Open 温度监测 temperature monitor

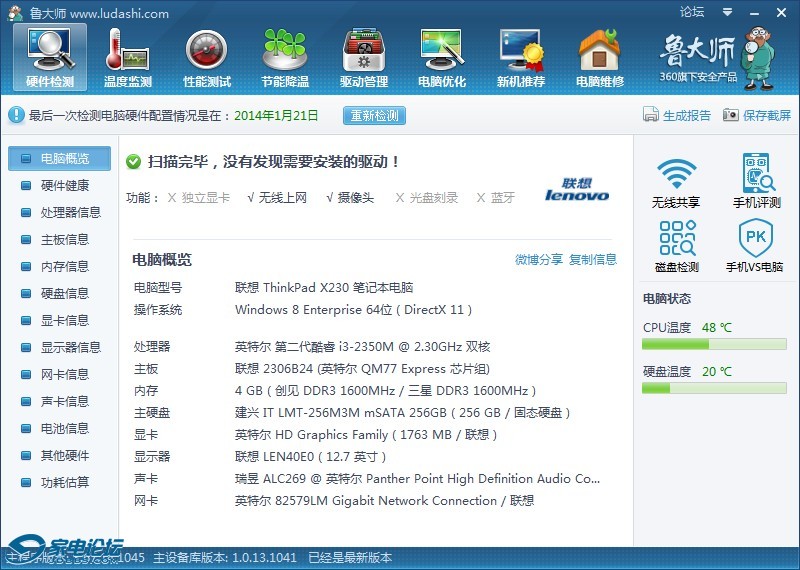tap(128, 57)
